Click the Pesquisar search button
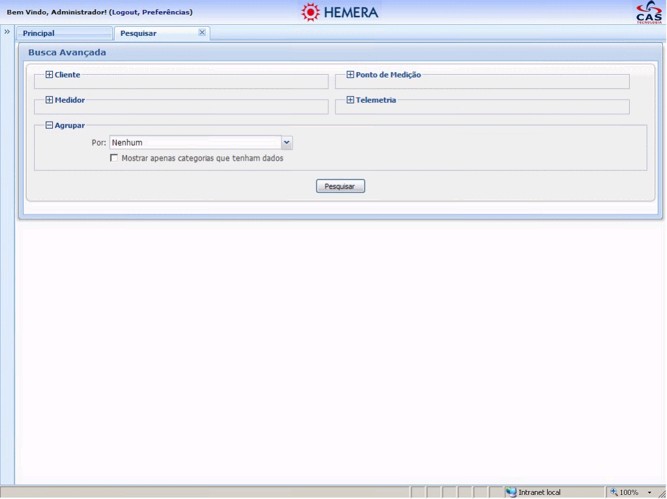The height and width of the screenshot is (499, 667). pyautogui.click(x=340, y=186)
